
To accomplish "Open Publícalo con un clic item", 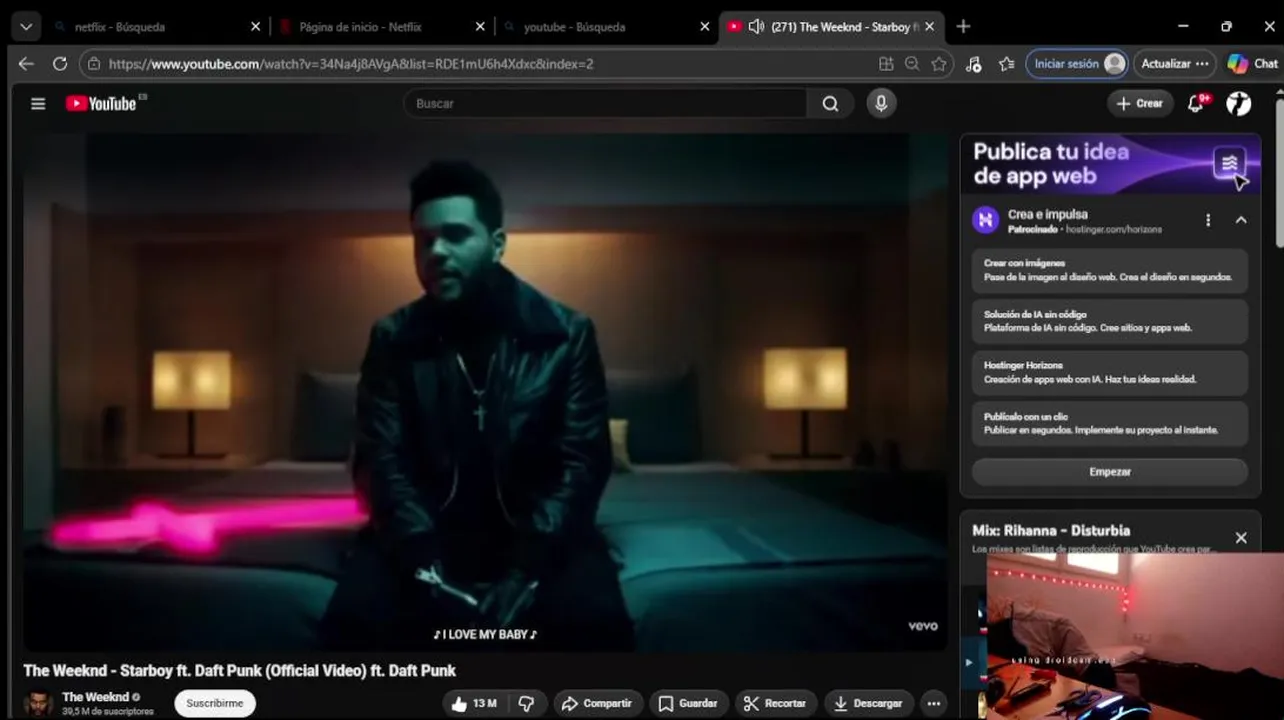I will [1110, 423].
